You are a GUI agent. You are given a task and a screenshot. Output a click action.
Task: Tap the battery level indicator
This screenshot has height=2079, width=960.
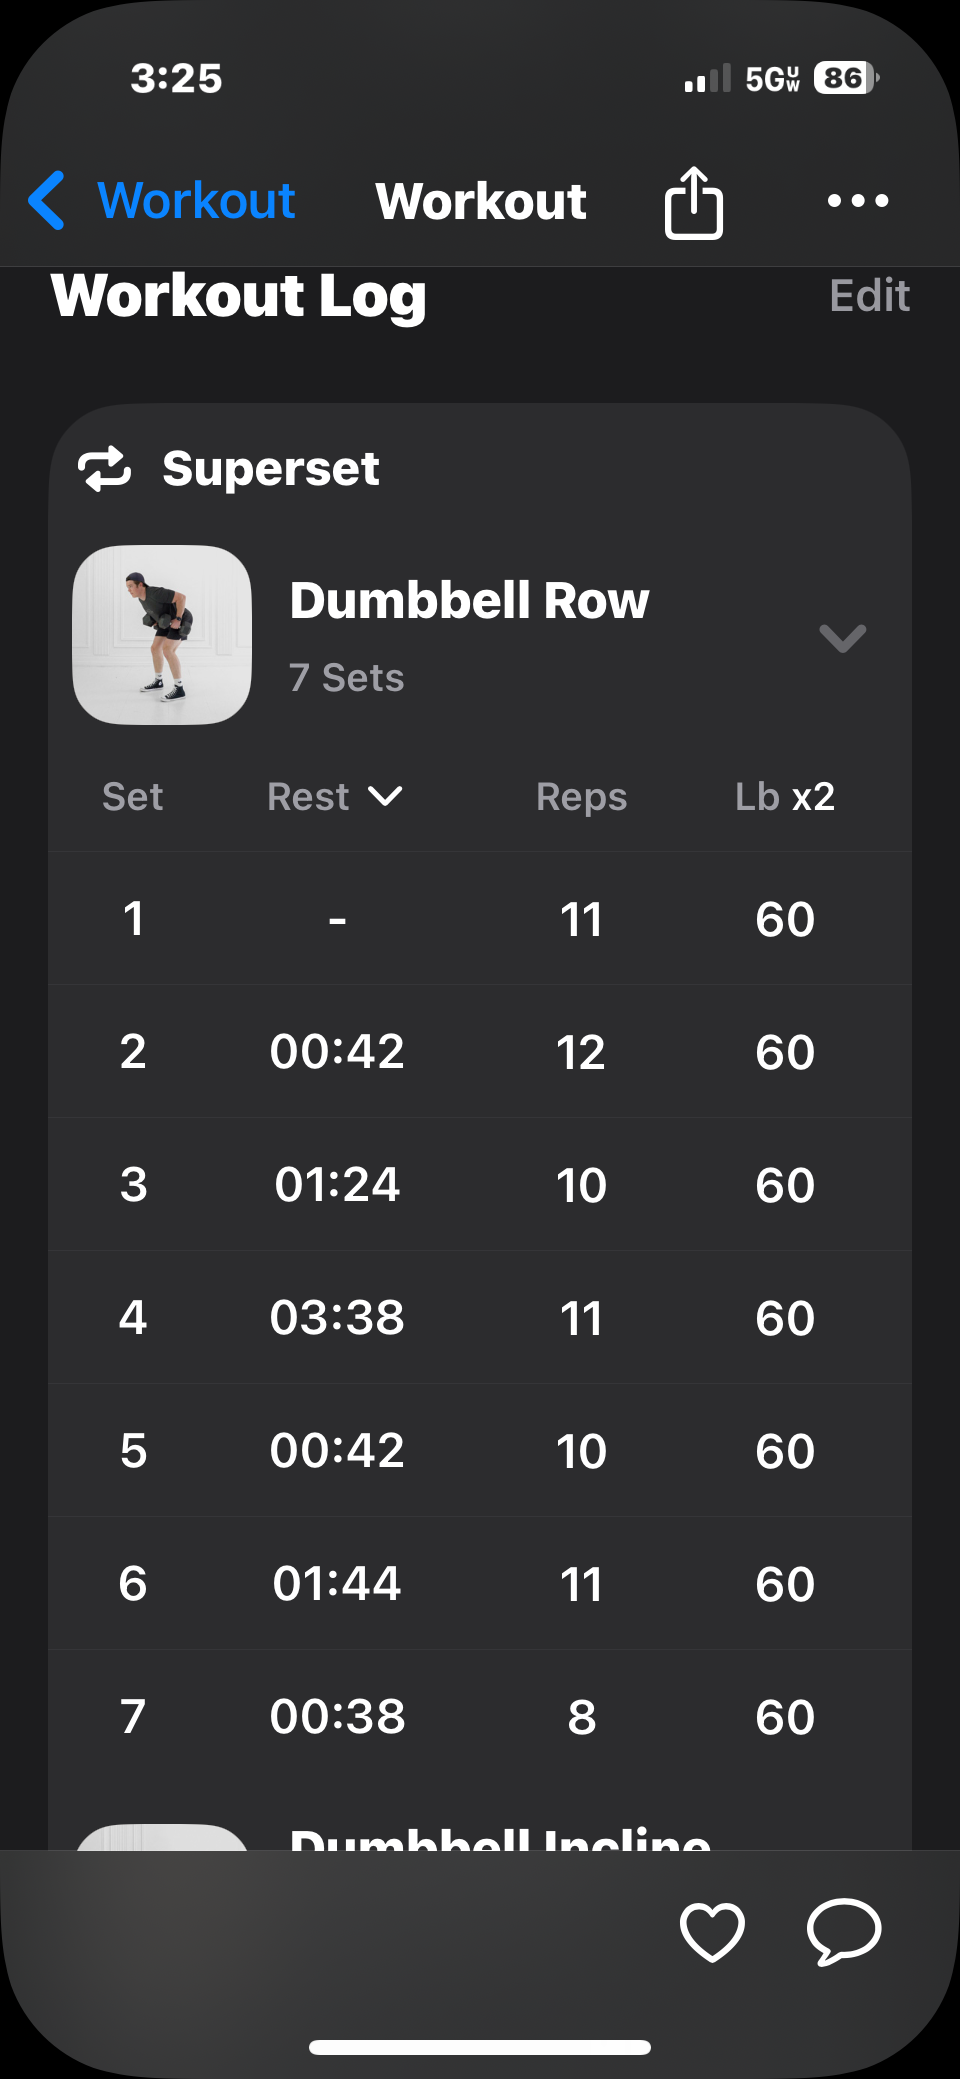tap(845, 78)
